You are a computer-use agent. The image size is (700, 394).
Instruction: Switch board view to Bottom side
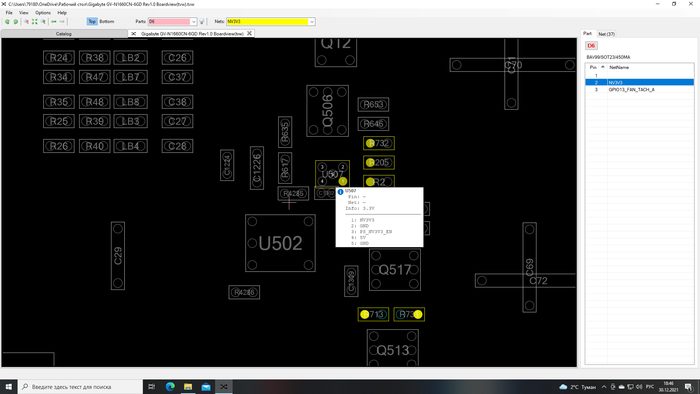107,21
